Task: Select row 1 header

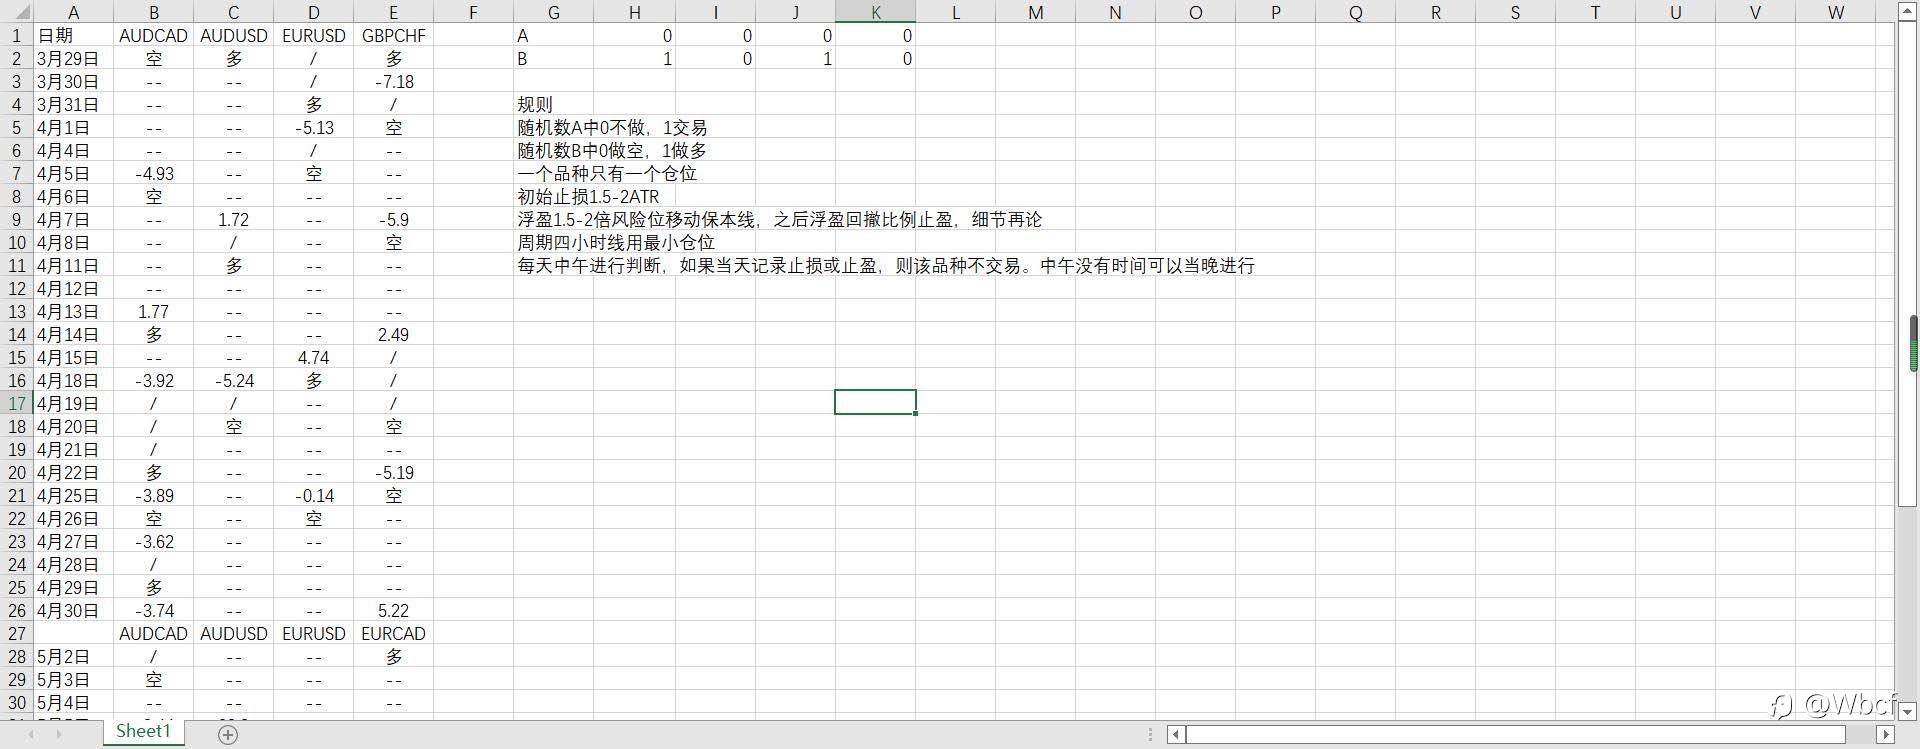Action: pyautogui.click(x=16, y=35)
